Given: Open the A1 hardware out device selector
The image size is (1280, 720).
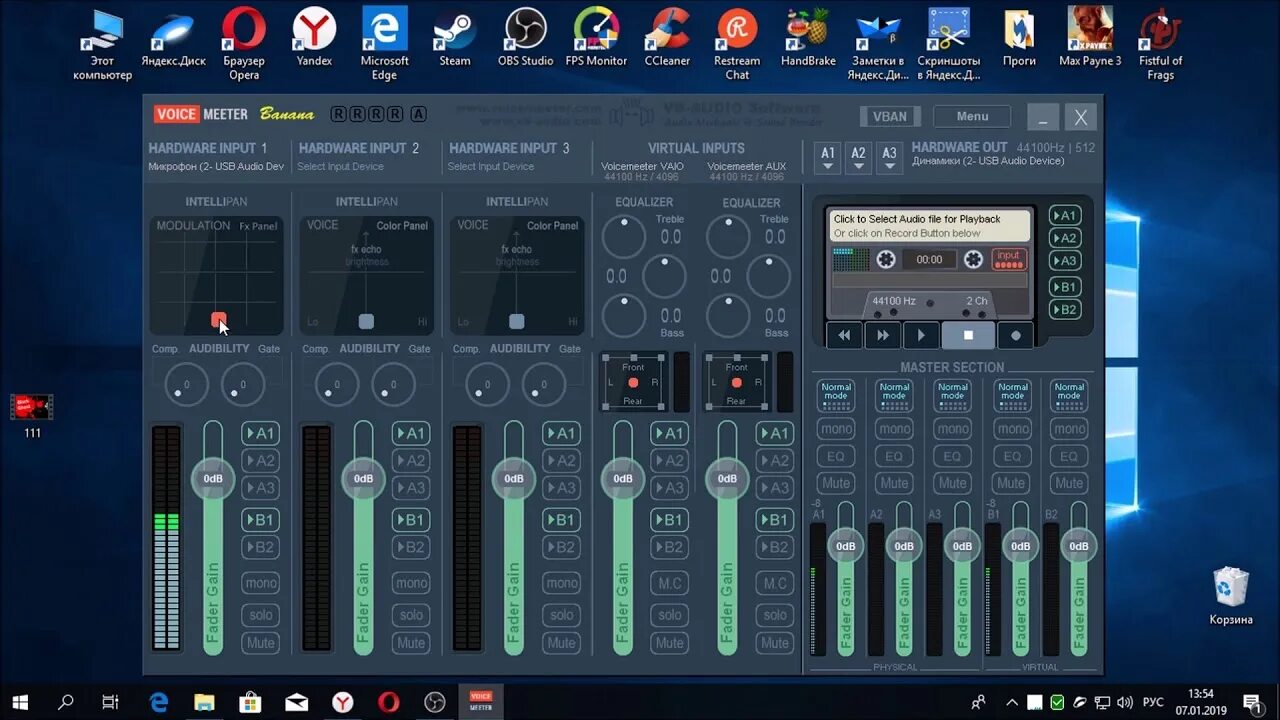Looking at the screenshot, I should click(827, 155).
